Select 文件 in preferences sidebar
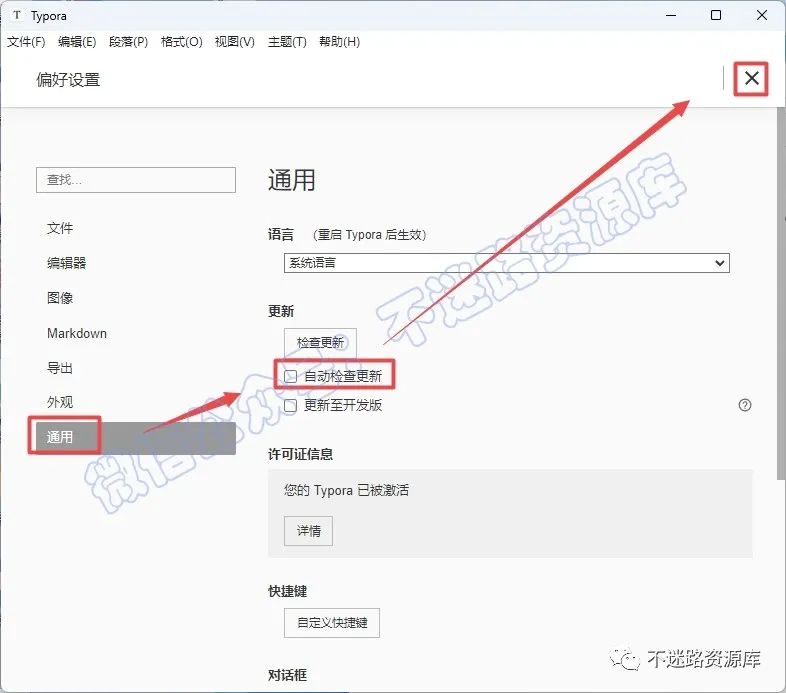This screenshot has height=693, width=786. pos(136,229)
